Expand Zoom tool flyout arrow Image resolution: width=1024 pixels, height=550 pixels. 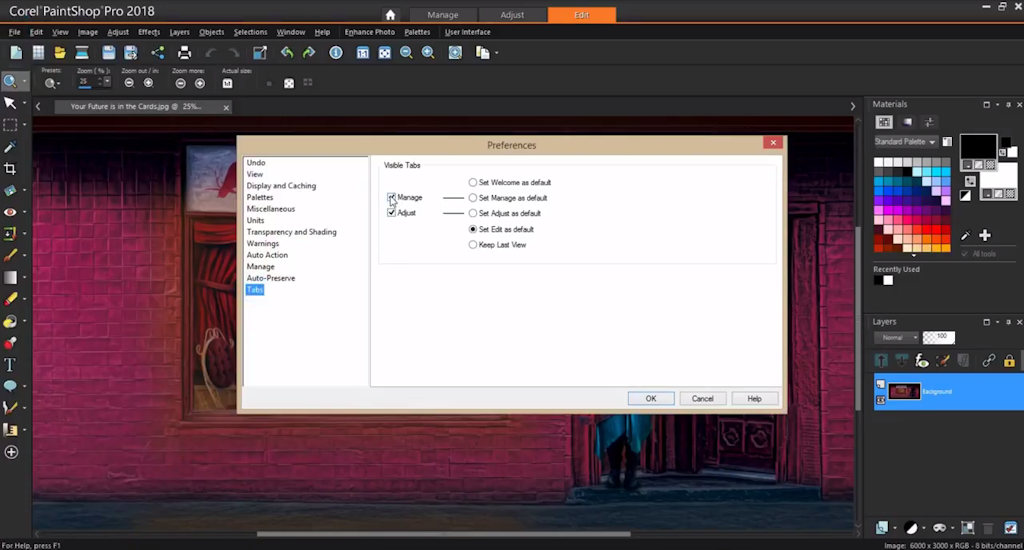(x=25, y=82)
